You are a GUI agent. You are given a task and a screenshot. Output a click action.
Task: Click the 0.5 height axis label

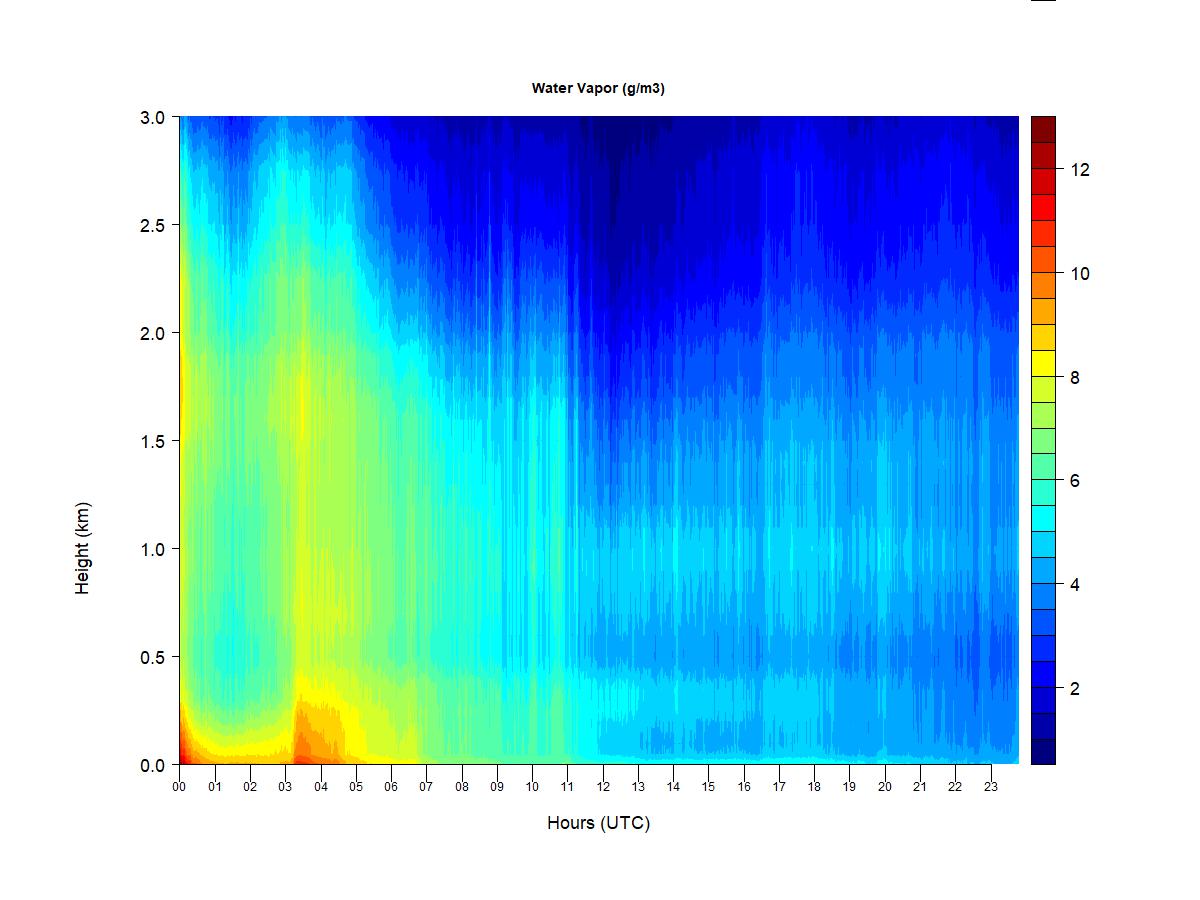pos(152,657)
